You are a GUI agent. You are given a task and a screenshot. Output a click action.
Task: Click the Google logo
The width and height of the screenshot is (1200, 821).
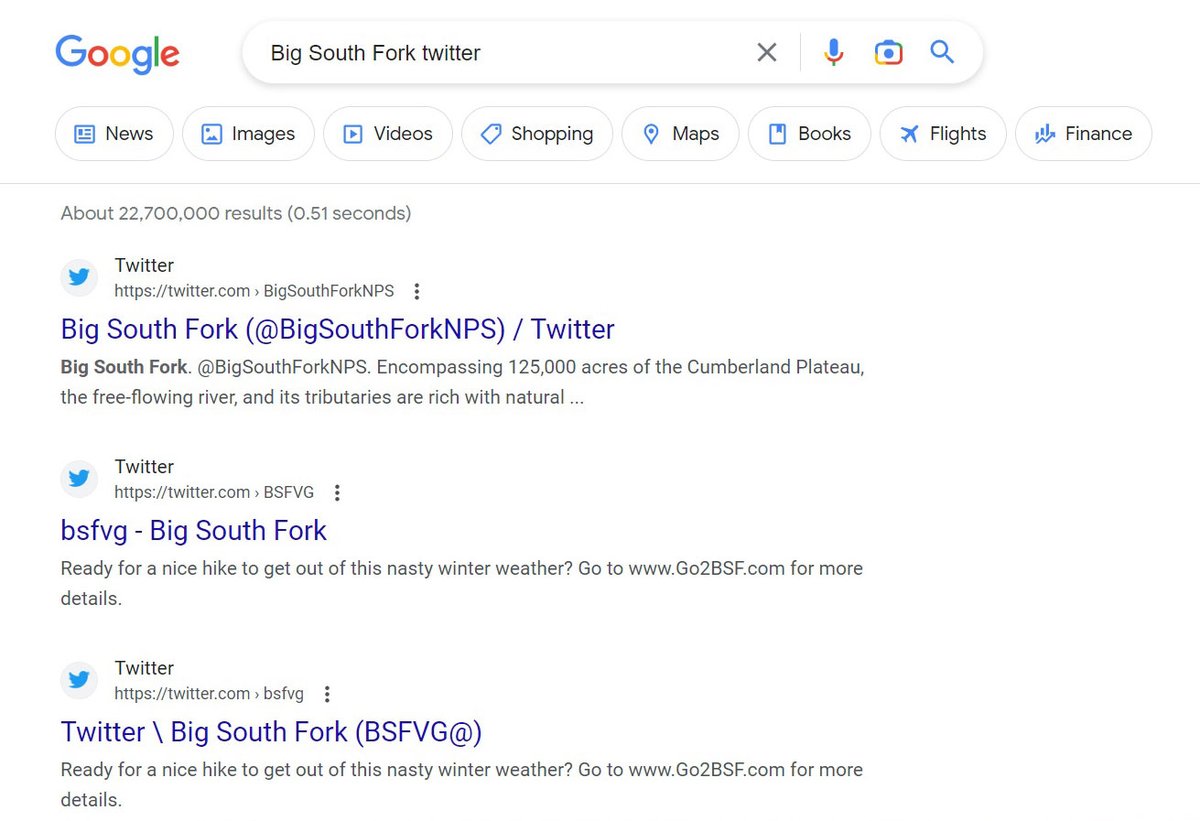[117, 53]
